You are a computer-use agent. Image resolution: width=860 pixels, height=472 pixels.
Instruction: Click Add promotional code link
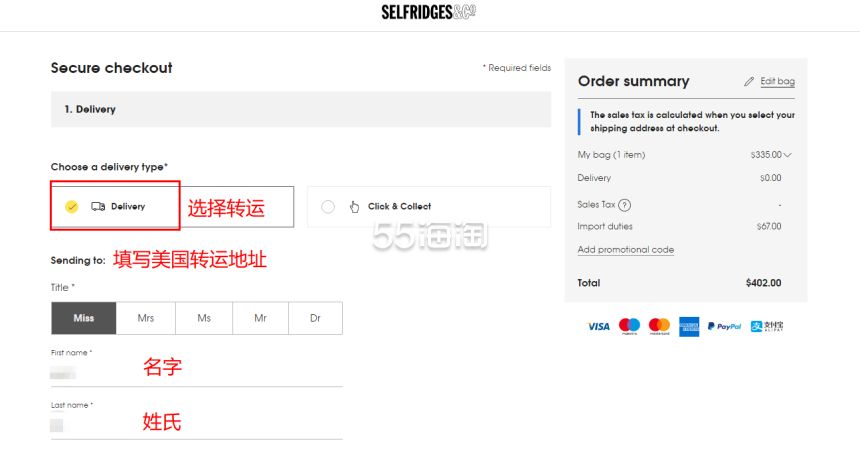point(626,249)
